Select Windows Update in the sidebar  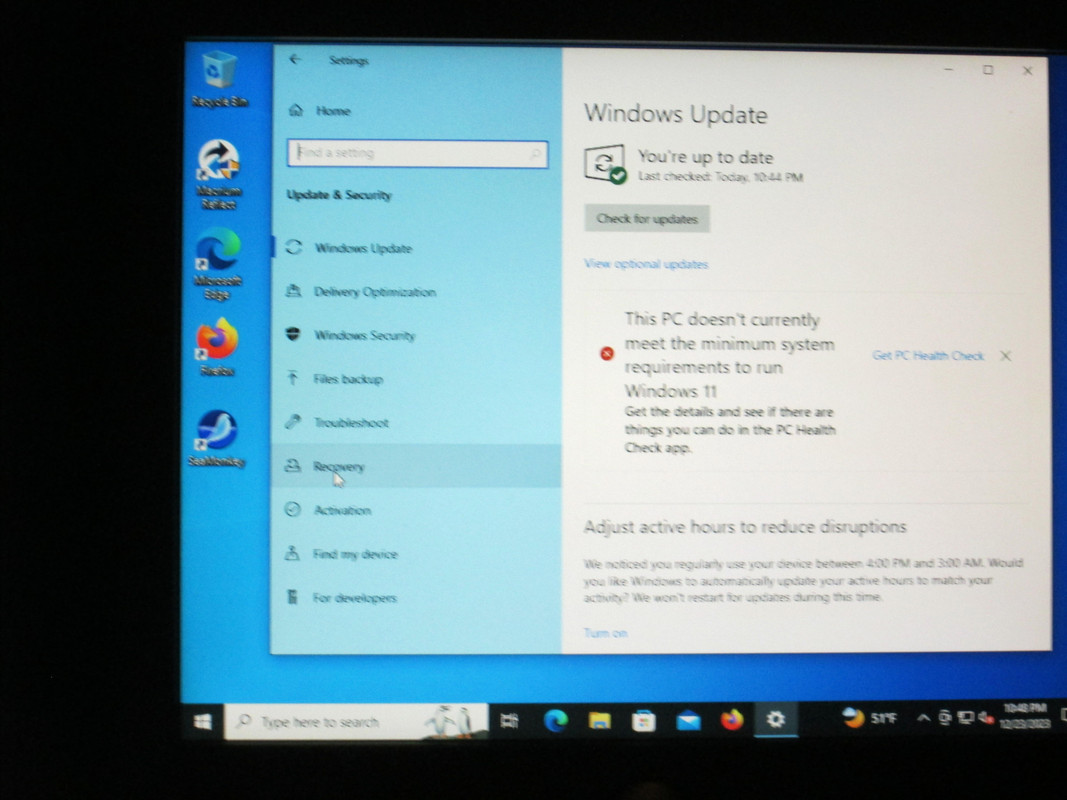(x=416, y=248)
